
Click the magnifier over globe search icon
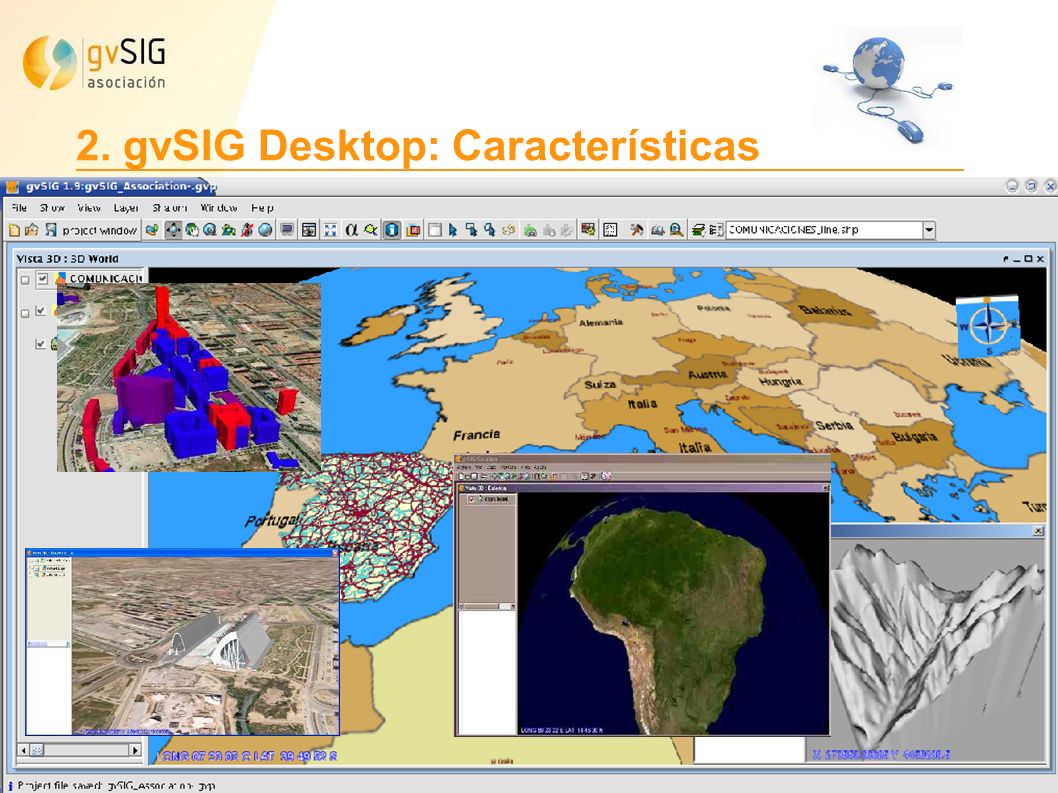pyautogui.click(x=676, y=230)
